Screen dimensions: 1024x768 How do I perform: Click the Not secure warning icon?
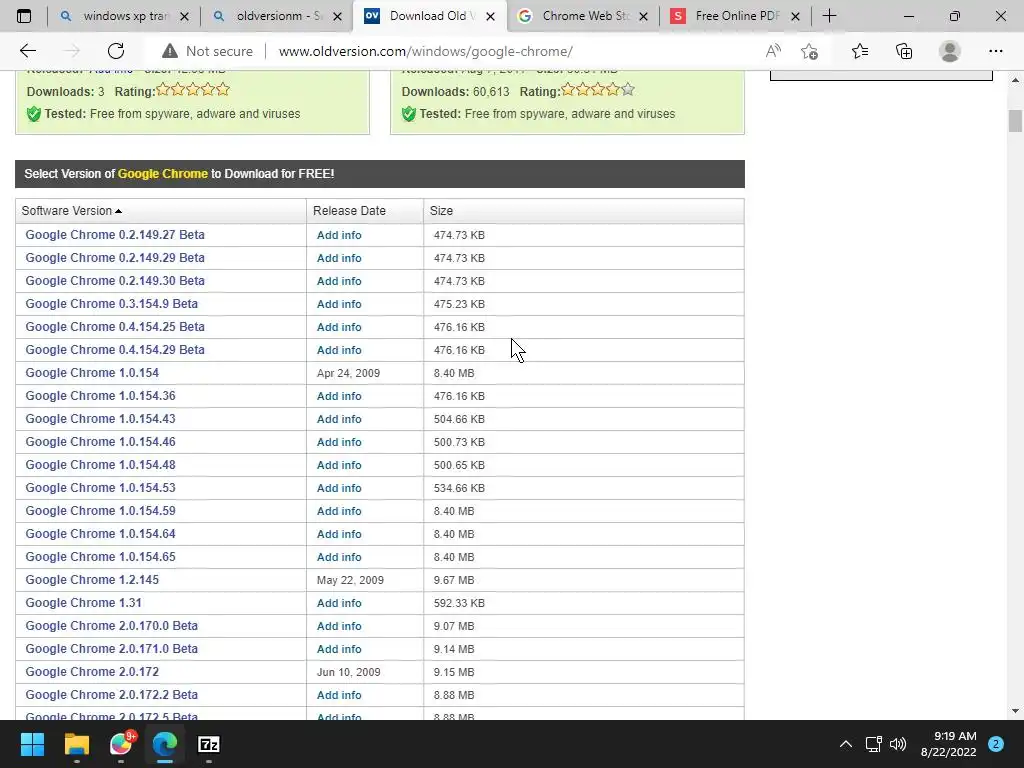point(170,51)
